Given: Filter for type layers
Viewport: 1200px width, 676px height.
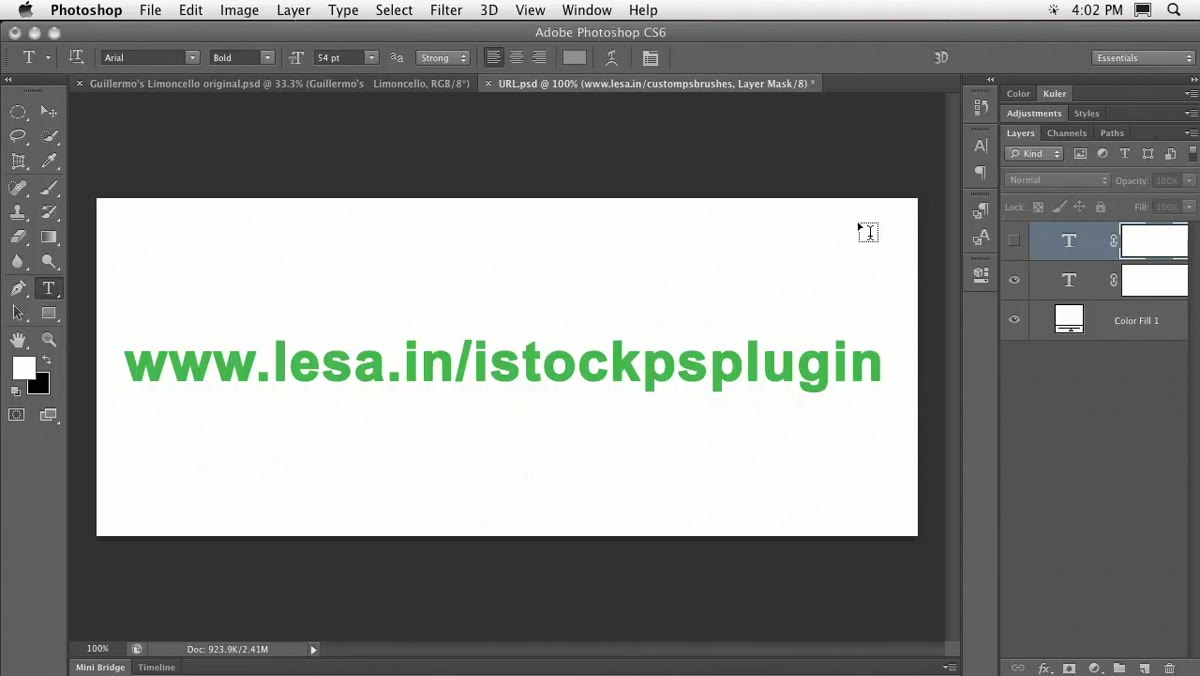Looking at the screenshot, I should tap(1125, 154).
